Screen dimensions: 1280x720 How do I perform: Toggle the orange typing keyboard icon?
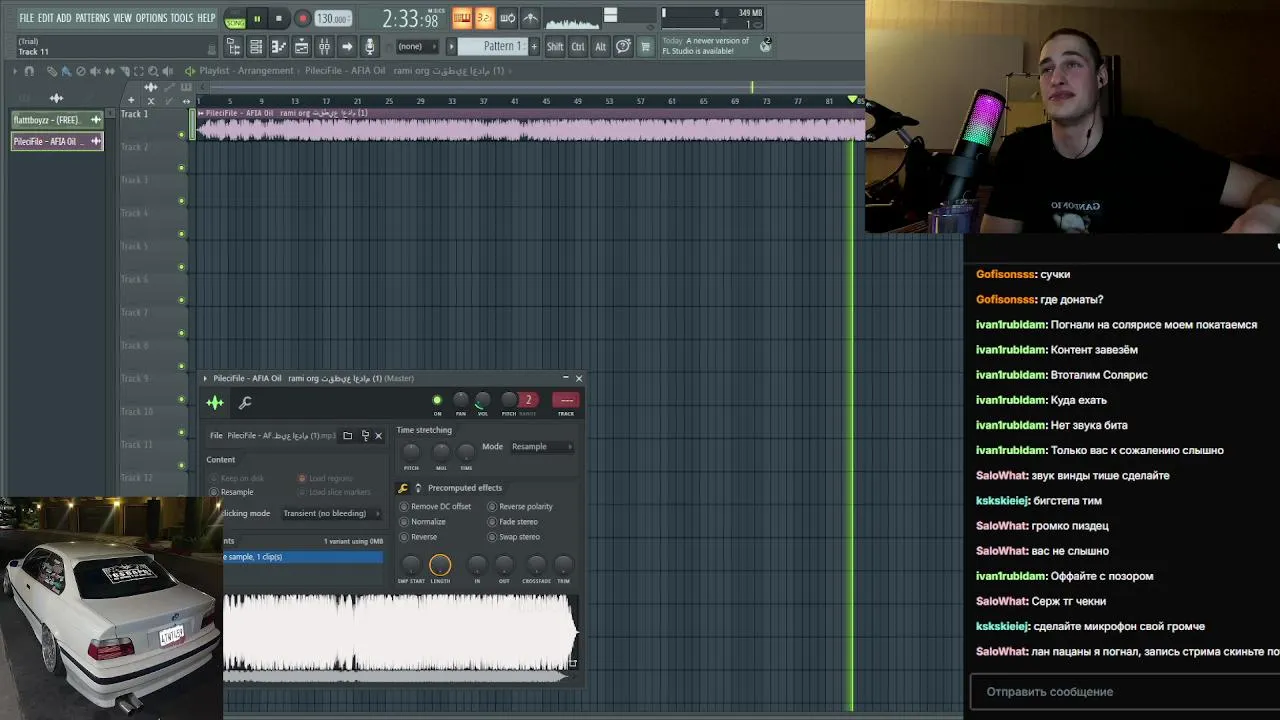(462, 17)
